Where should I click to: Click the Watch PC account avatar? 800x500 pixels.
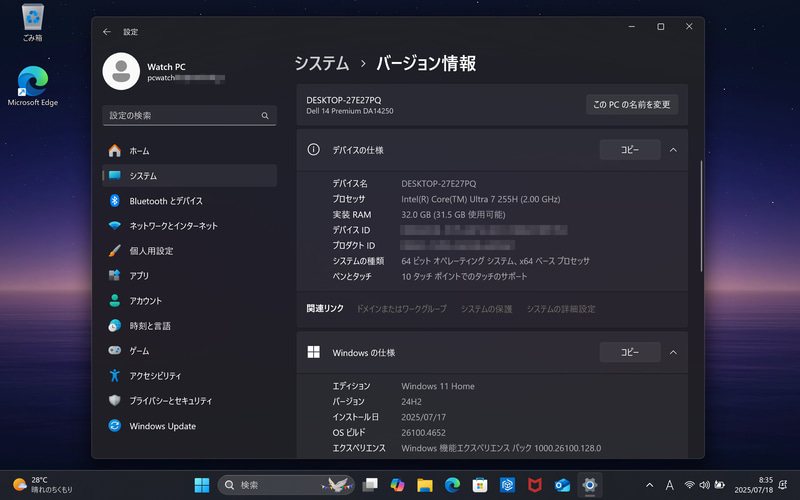tap(121, 71)
